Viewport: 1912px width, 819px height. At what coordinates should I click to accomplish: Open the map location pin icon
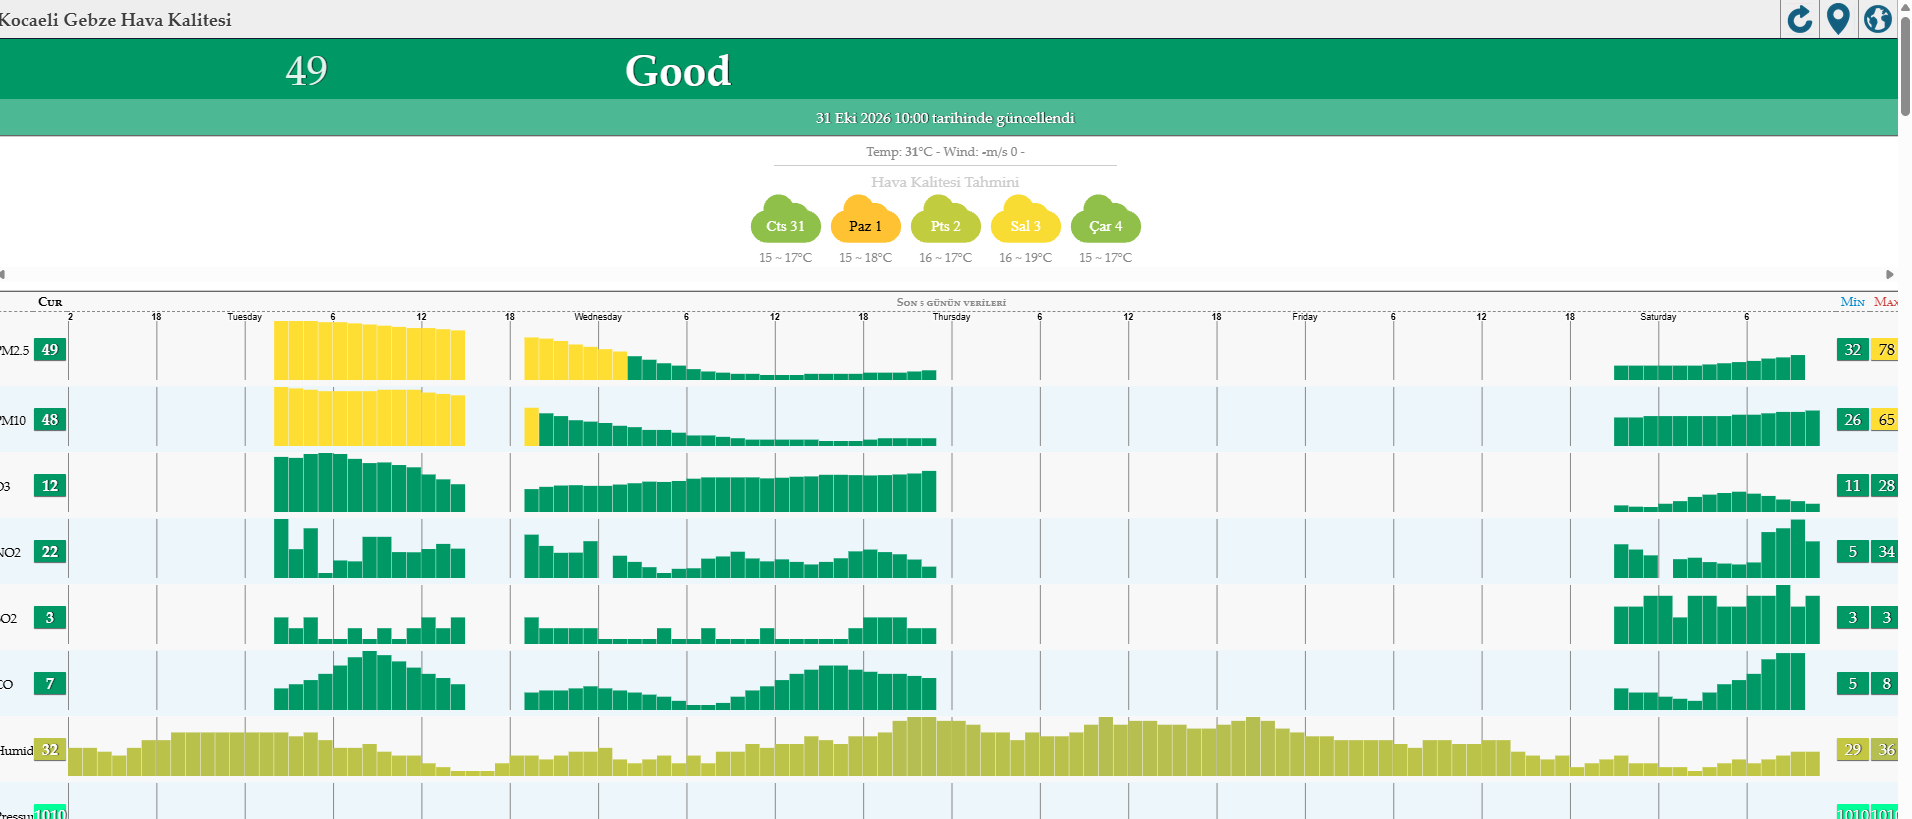pyautogui.click(x=1838, y=19)
